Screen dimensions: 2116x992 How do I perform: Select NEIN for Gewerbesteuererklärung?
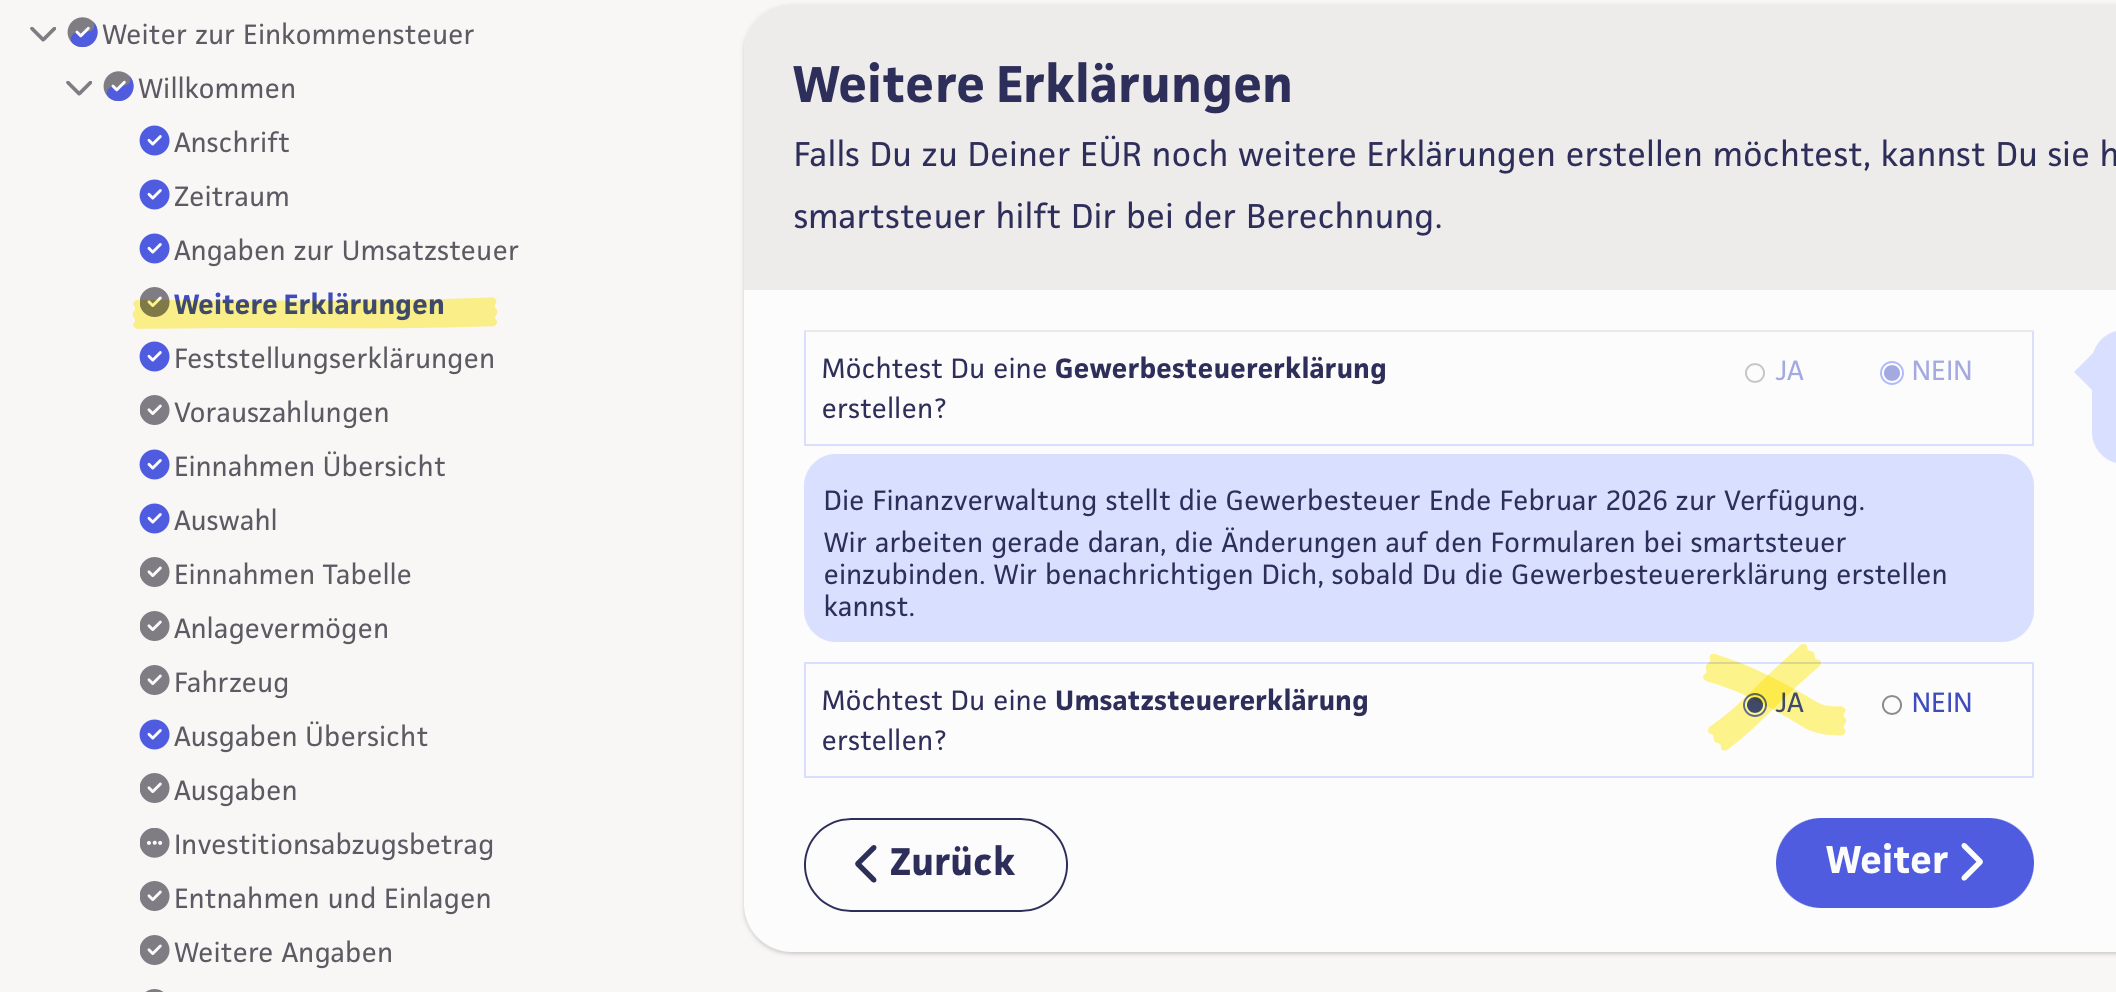pyautogui.click(x=1891, y=373)
